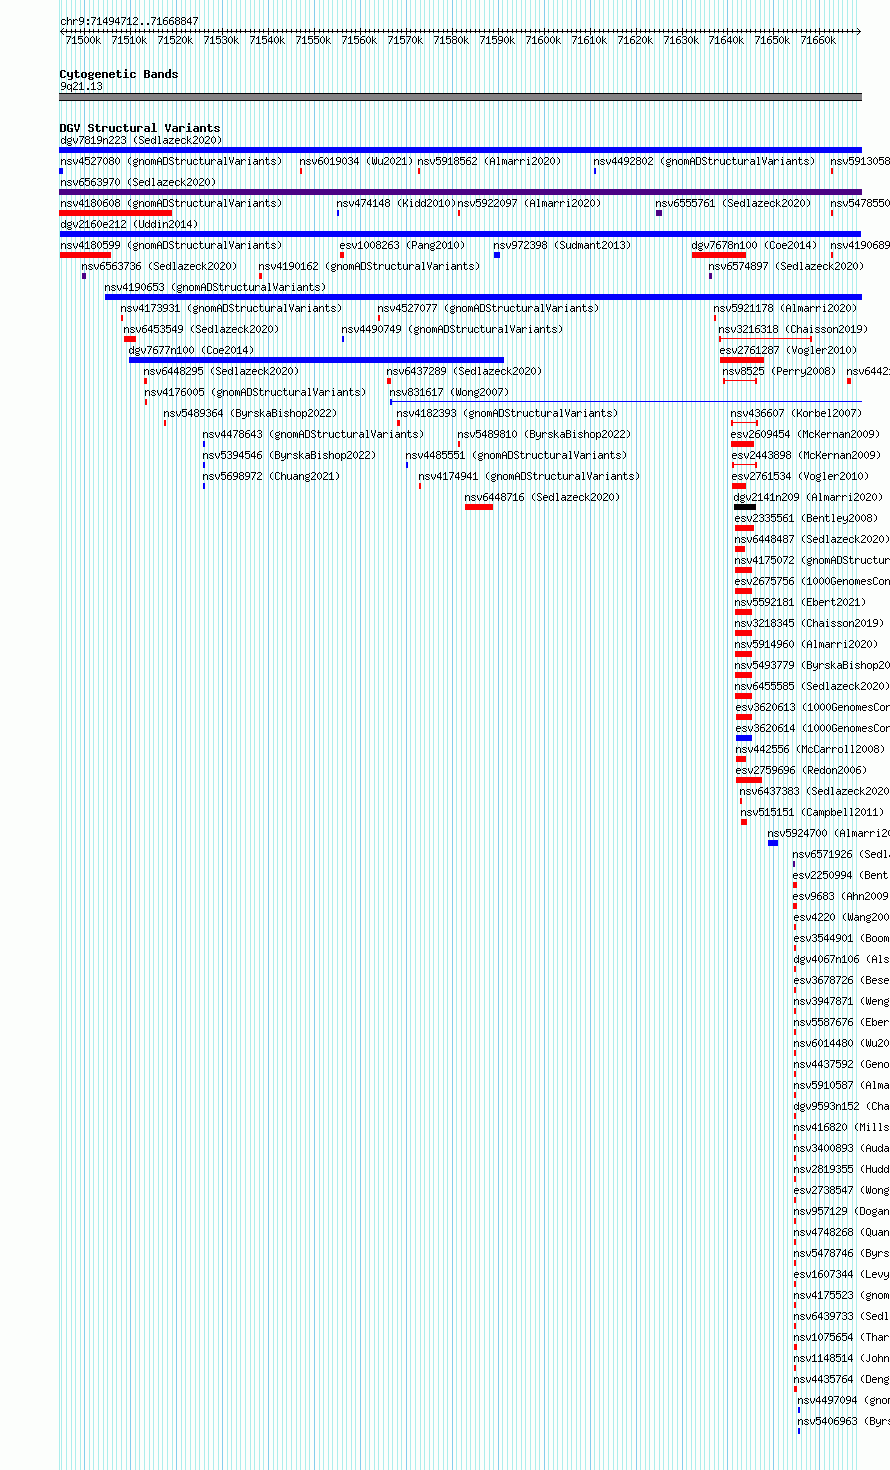This screenshot has width=890, height=1470.
Task: Open variant nsv4182393 gnomAD label
Action: 508,413
